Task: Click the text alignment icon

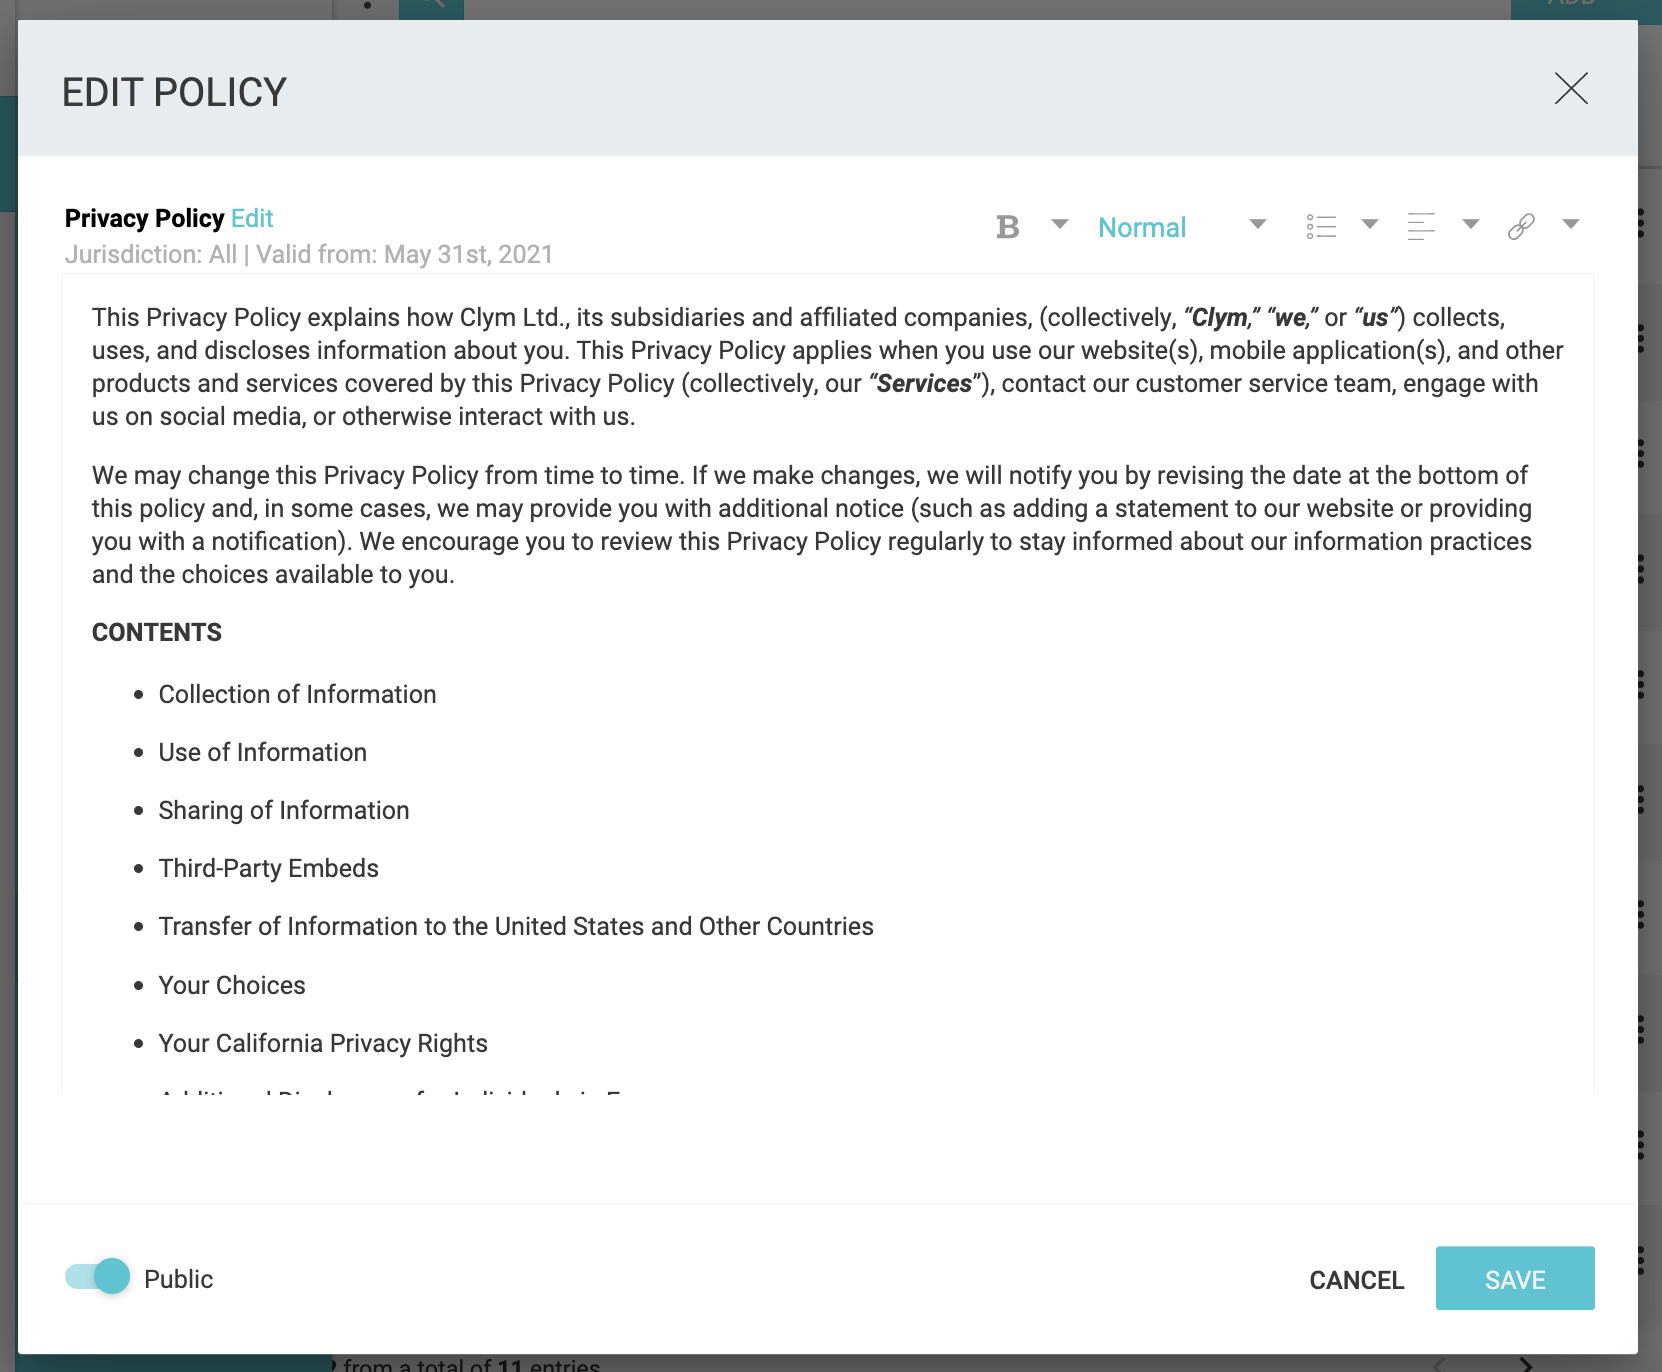Action: [x=1421, y=226]
